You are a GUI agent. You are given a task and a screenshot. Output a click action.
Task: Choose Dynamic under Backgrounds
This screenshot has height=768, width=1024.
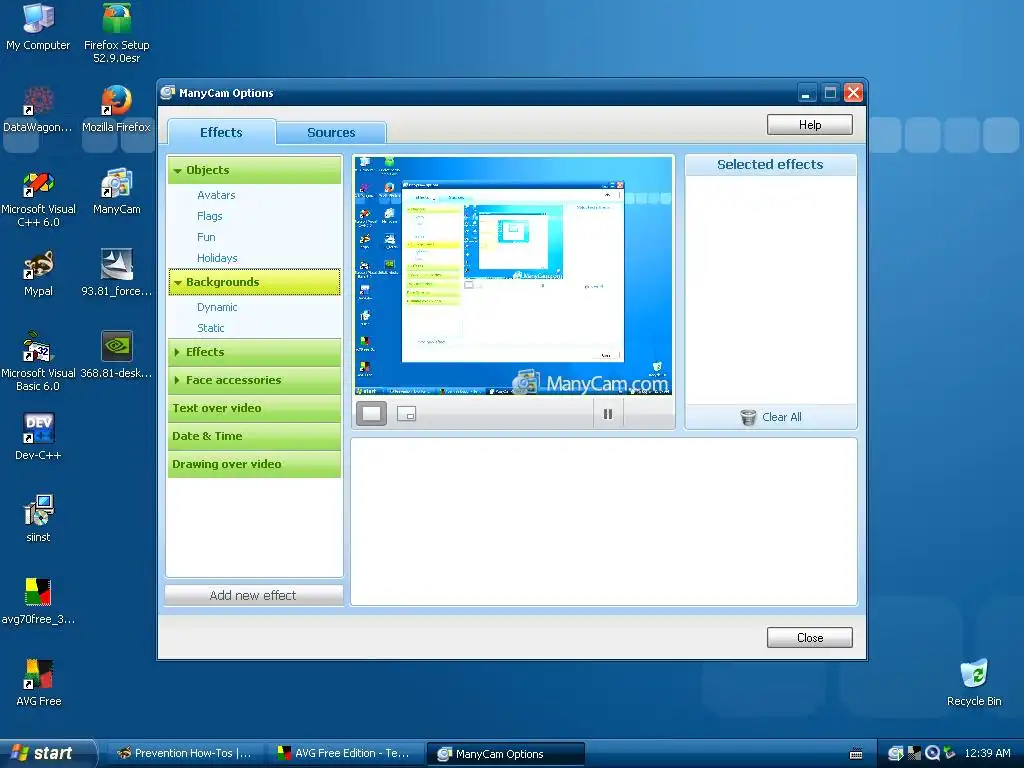tap(217, 307)
